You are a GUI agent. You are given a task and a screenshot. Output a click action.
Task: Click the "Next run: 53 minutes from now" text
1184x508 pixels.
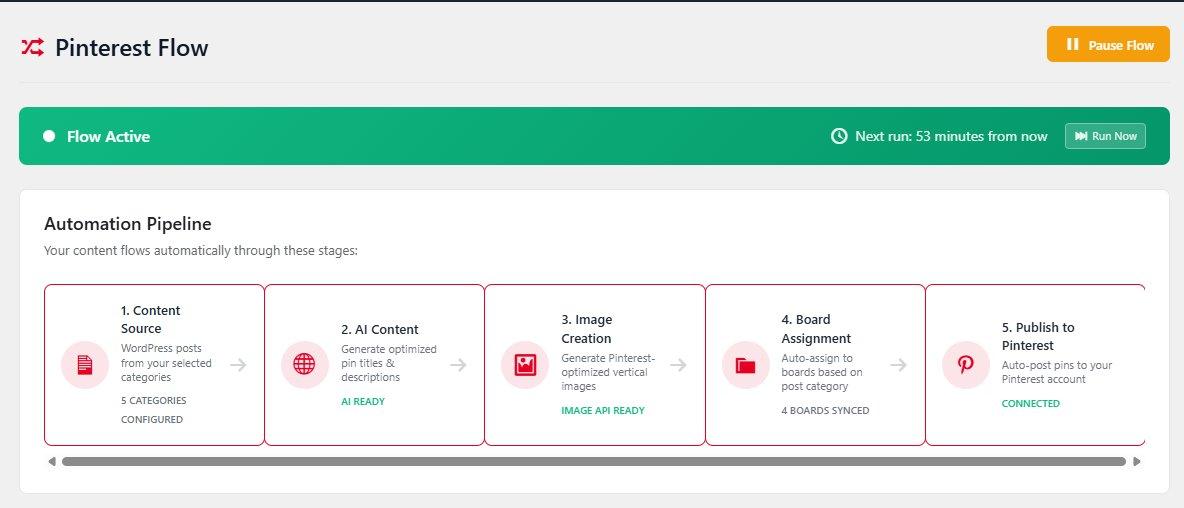pos(951,137)
